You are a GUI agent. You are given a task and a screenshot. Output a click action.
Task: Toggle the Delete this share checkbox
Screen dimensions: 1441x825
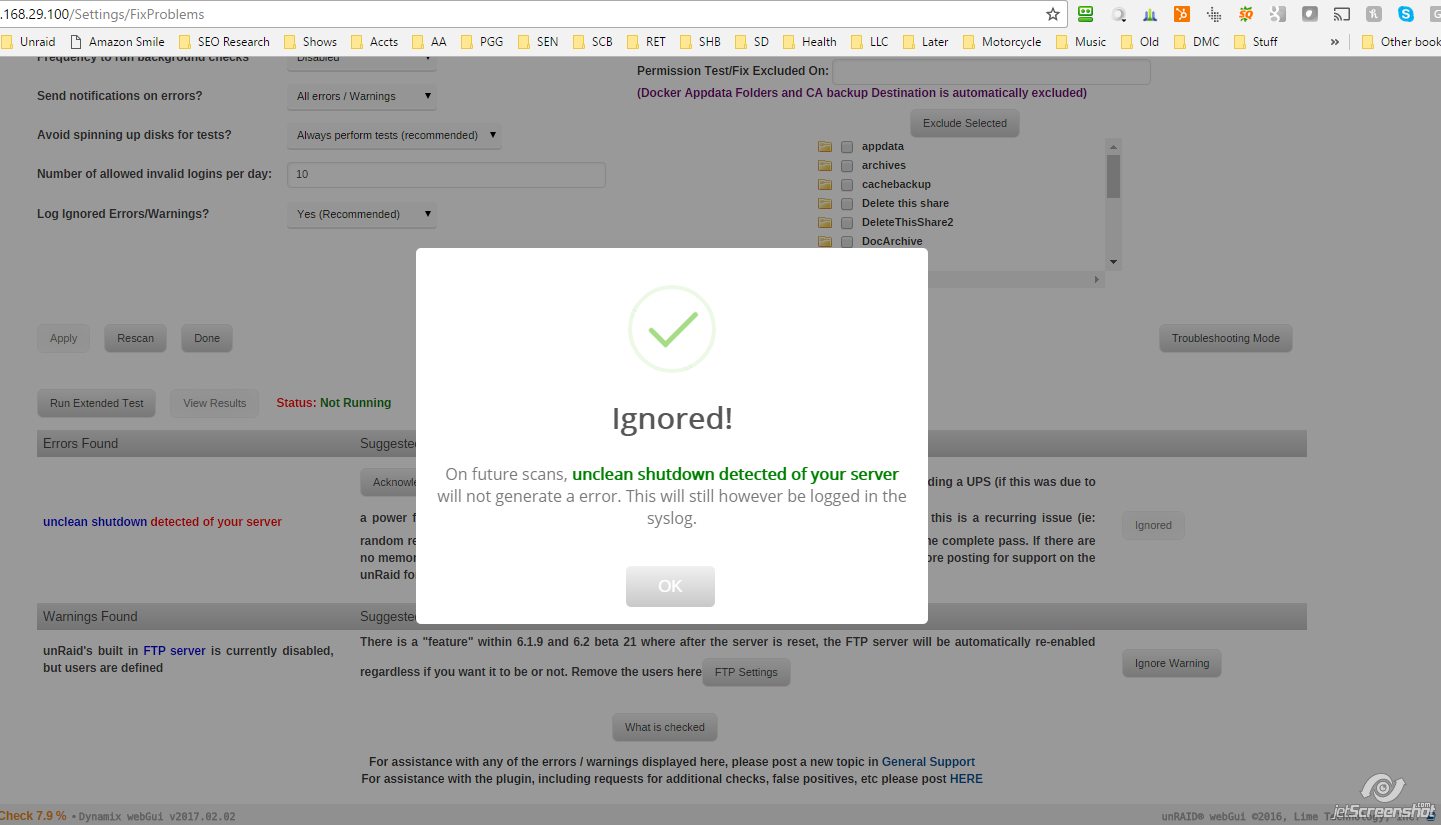(x=847, y=204)
